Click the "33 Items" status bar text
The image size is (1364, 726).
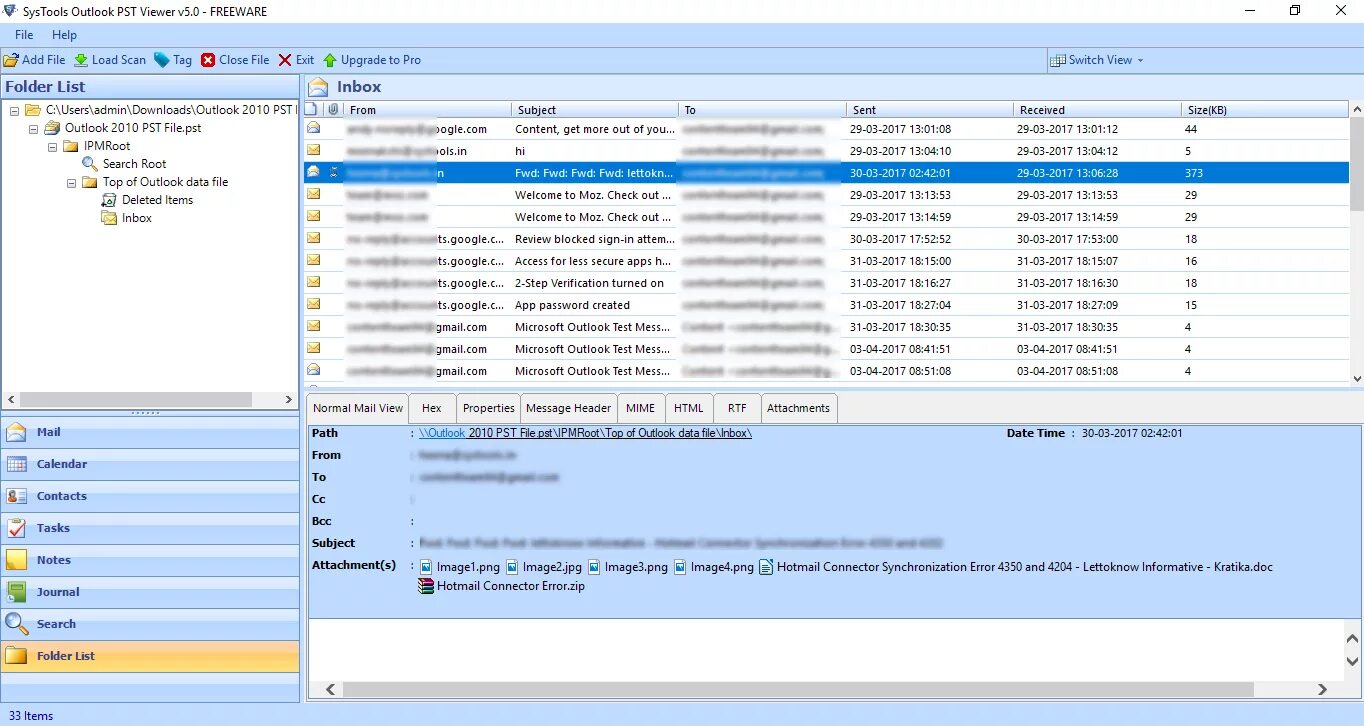tap(30, 716)
